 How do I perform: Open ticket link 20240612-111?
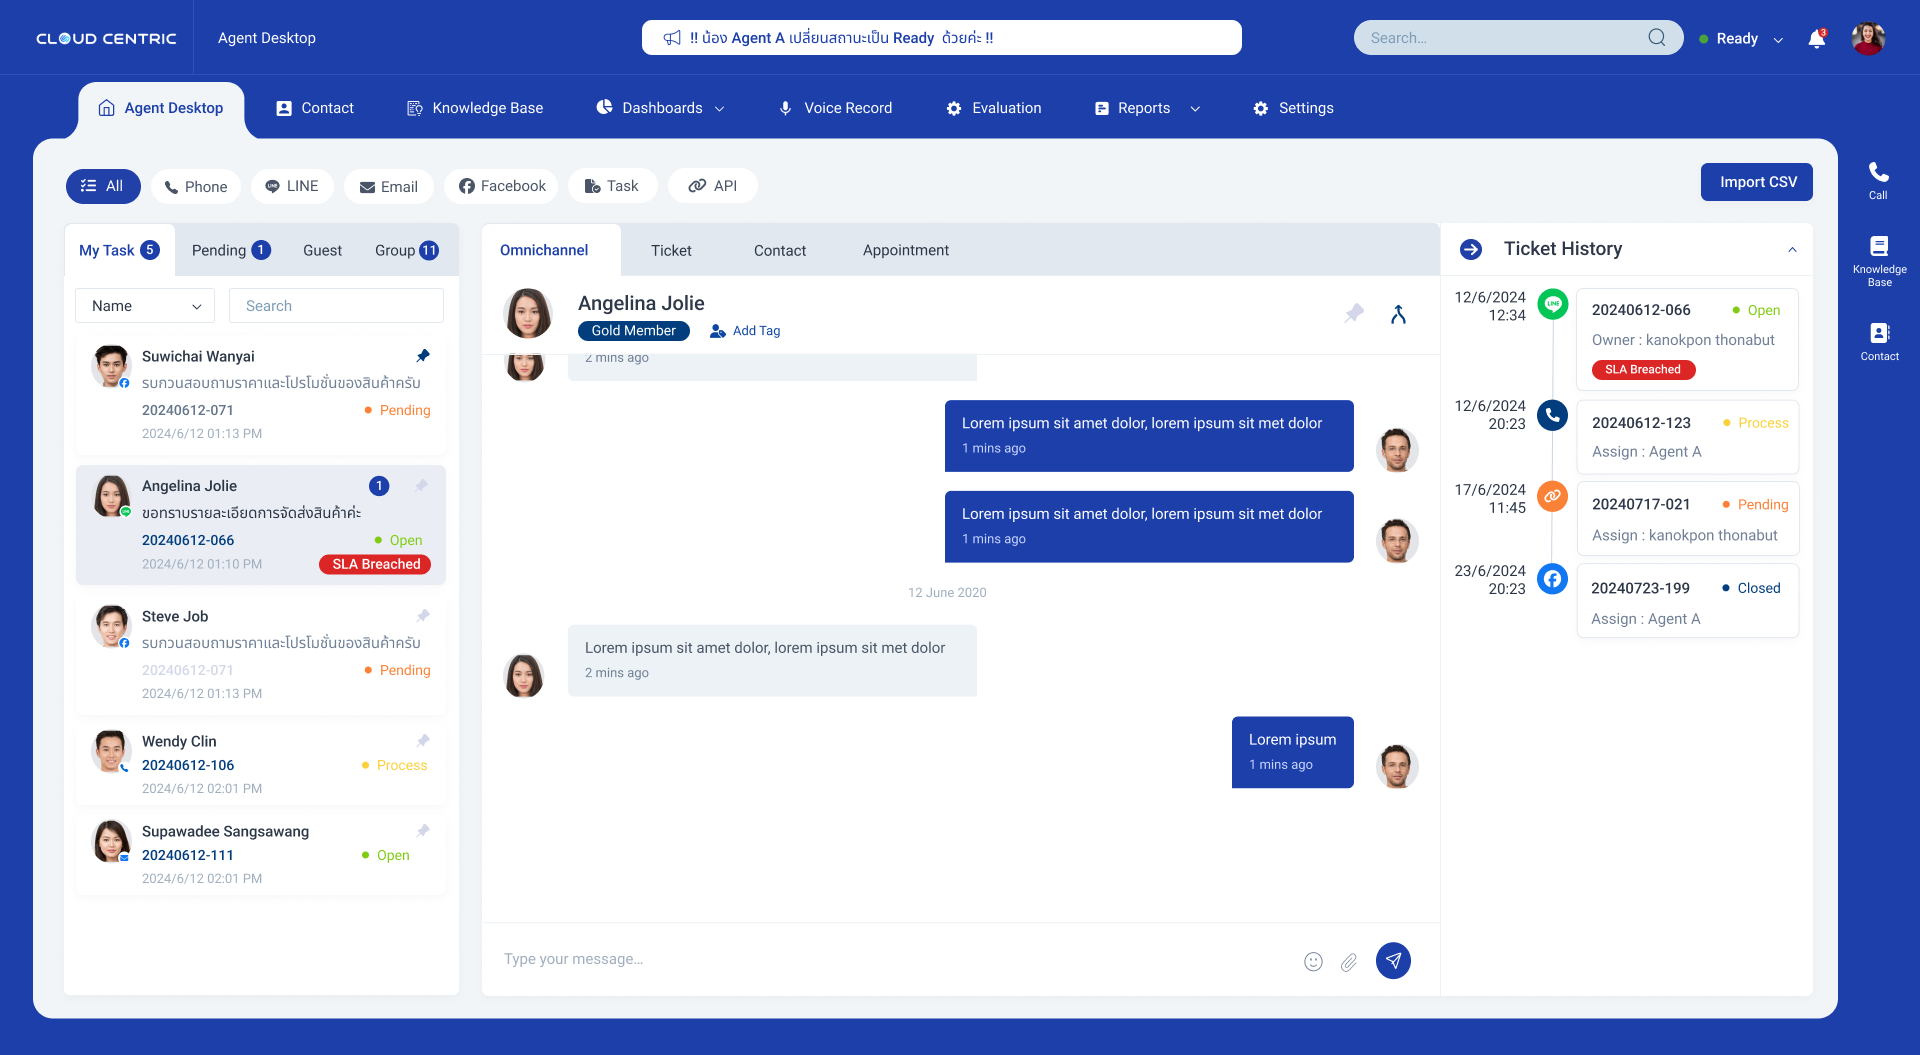point(188,855)
